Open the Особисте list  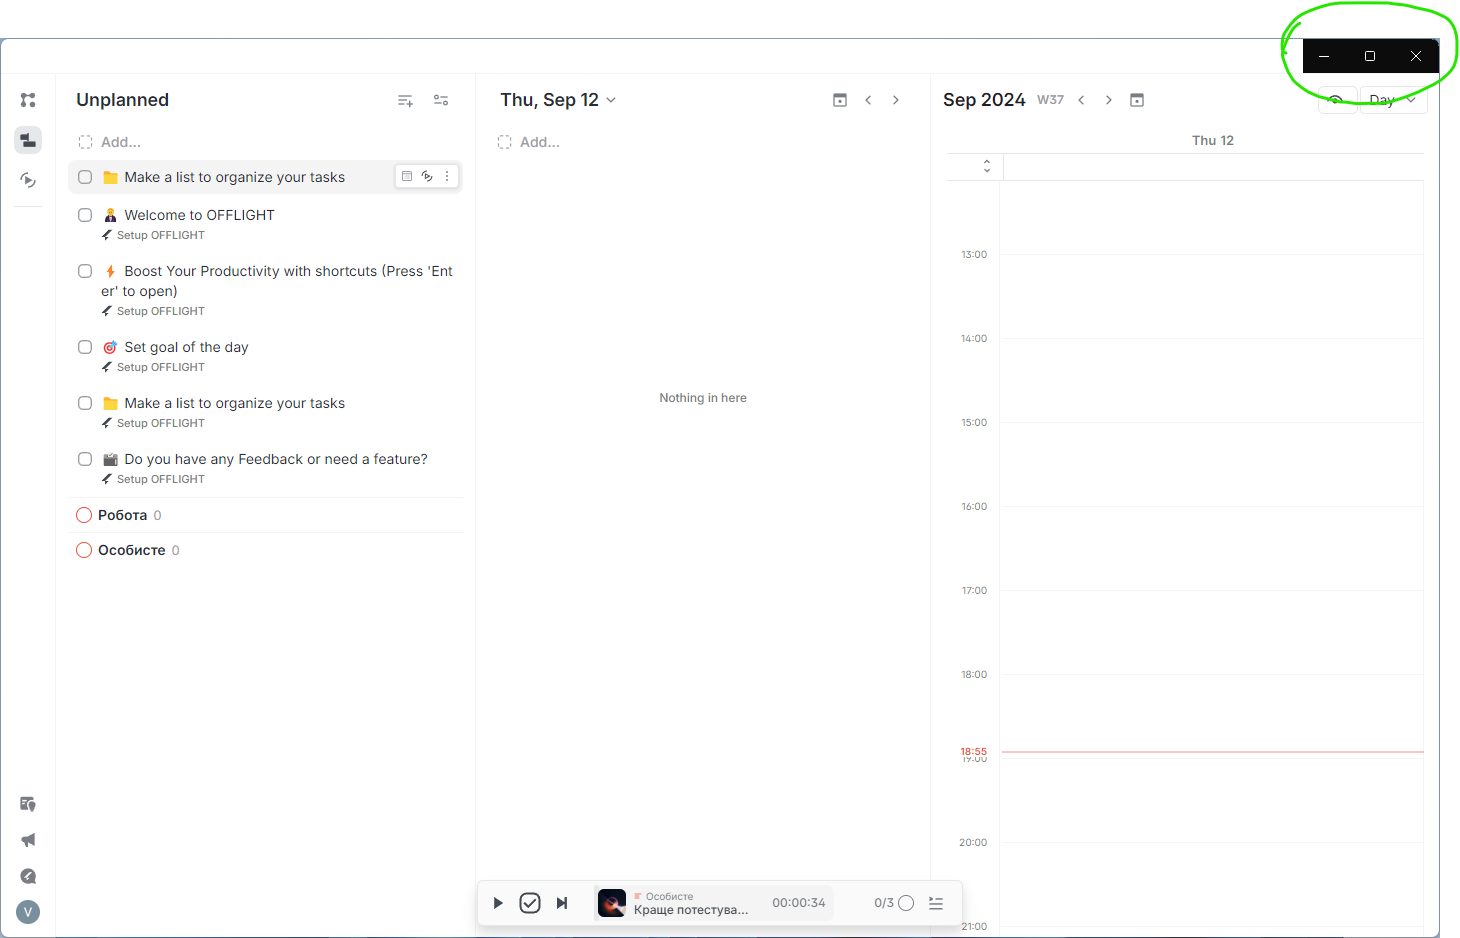(131, 550)
